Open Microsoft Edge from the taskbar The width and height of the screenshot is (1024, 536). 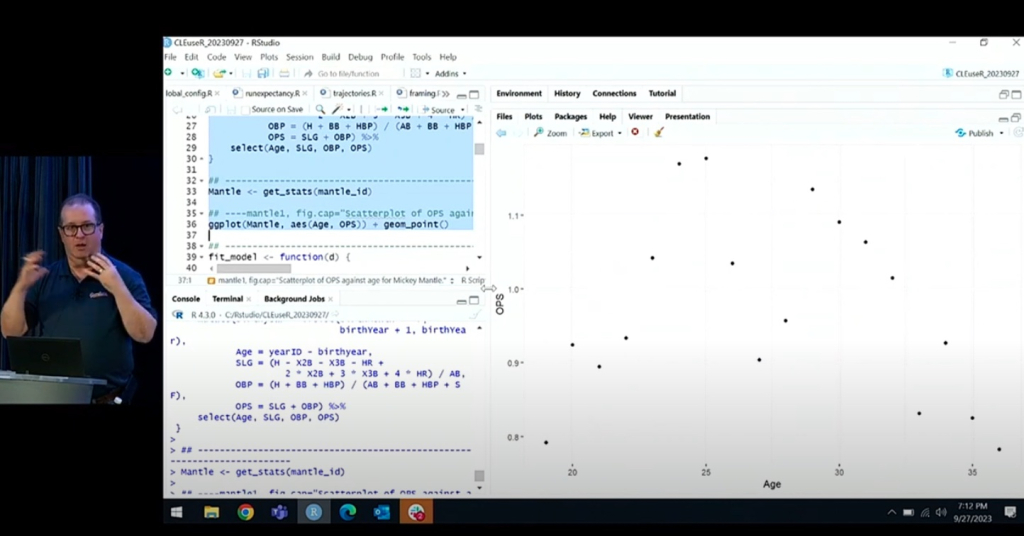(347, 512)
